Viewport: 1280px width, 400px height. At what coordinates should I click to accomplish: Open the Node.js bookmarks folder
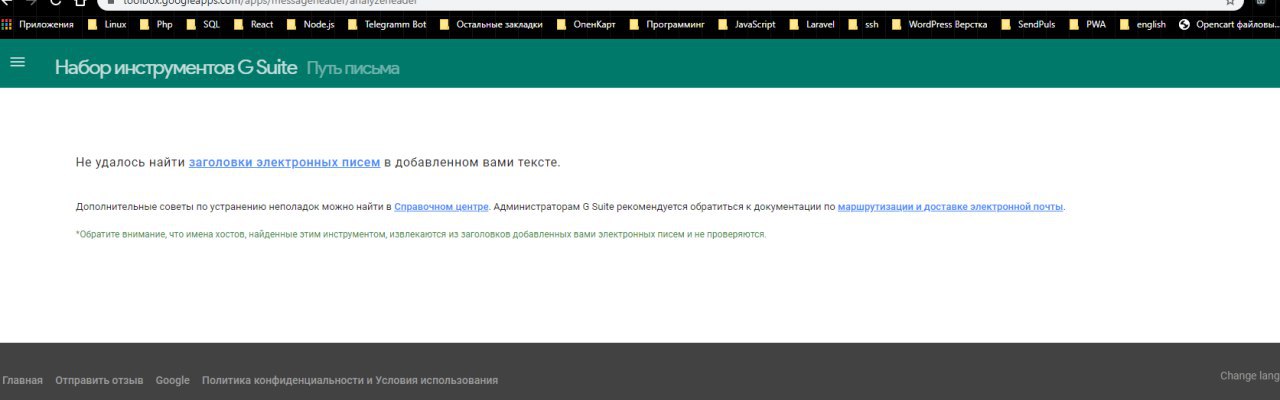coord(312,24)
